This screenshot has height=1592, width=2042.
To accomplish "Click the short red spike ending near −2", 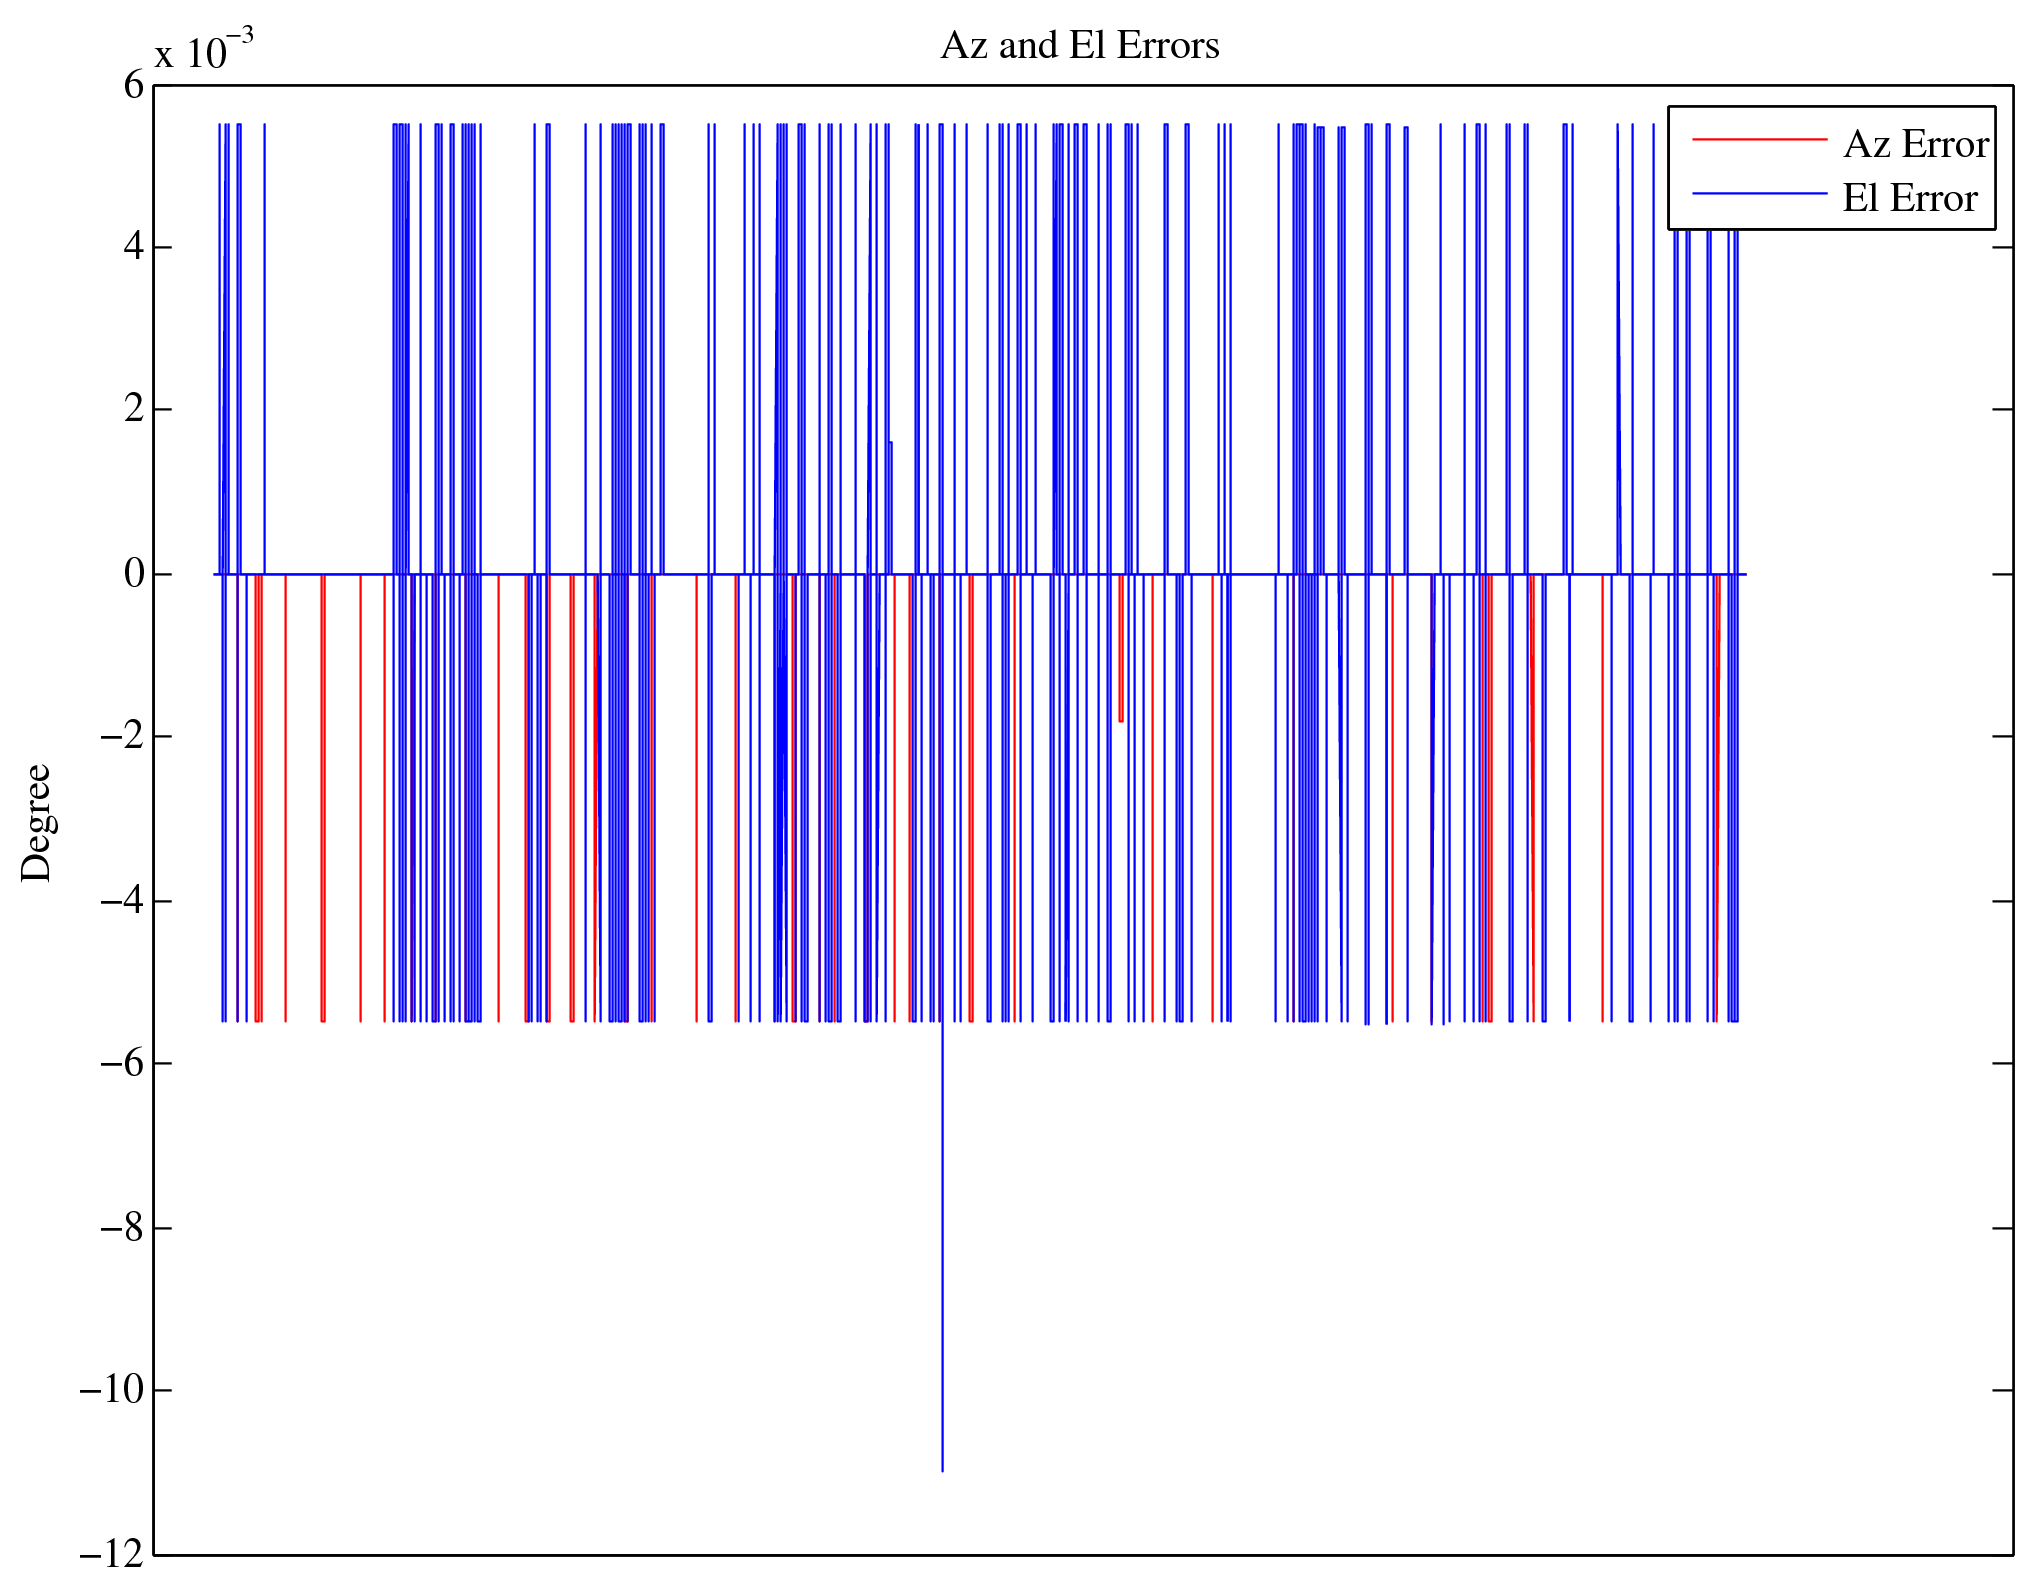I will pos(1121,700).
